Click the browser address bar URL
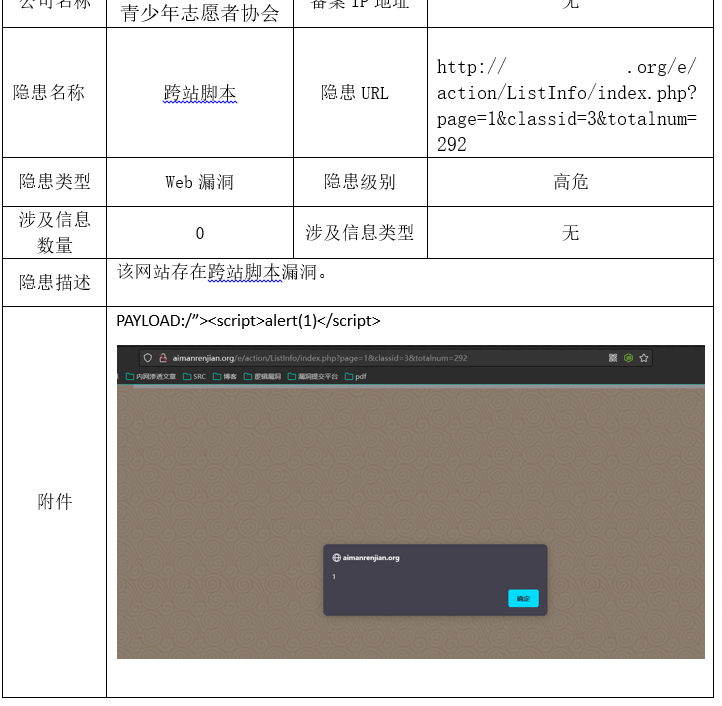The height and width of the screenshot is (706, 722). [320, 358]
